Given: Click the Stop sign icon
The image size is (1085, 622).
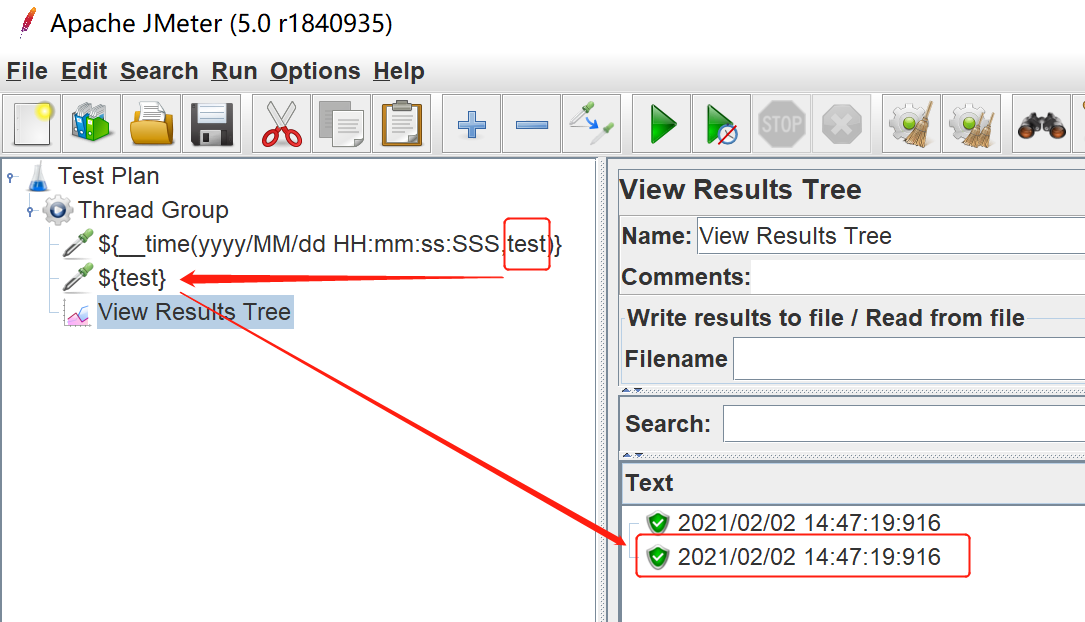Looking at the screenshot, I should coord(782,124).
